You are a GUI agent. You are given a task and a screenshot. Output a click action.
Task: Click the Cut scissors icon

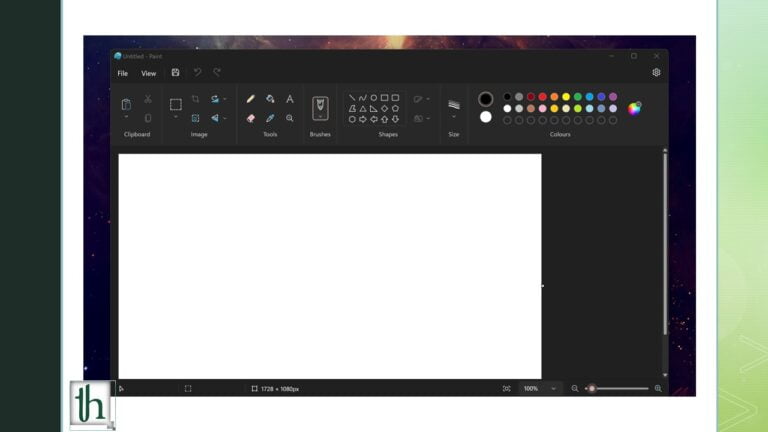coord(148,99)
